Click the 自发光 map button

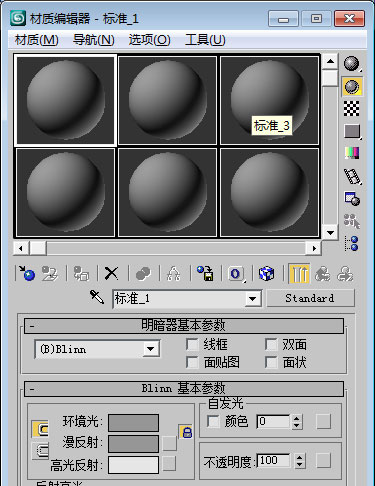(323, 422)
